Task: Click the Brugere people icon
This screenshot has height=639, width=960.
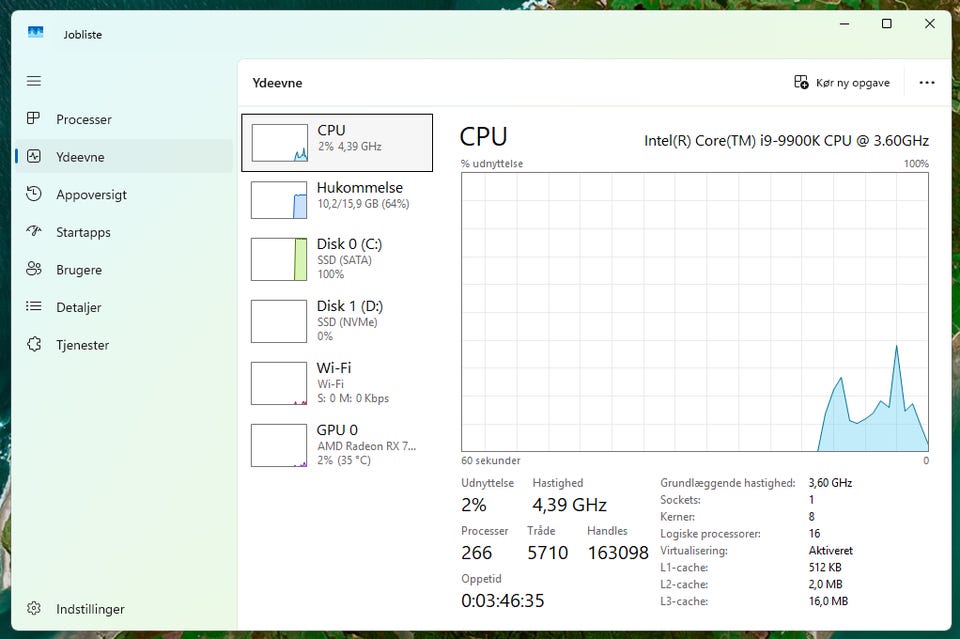Action: coord(34,269)
